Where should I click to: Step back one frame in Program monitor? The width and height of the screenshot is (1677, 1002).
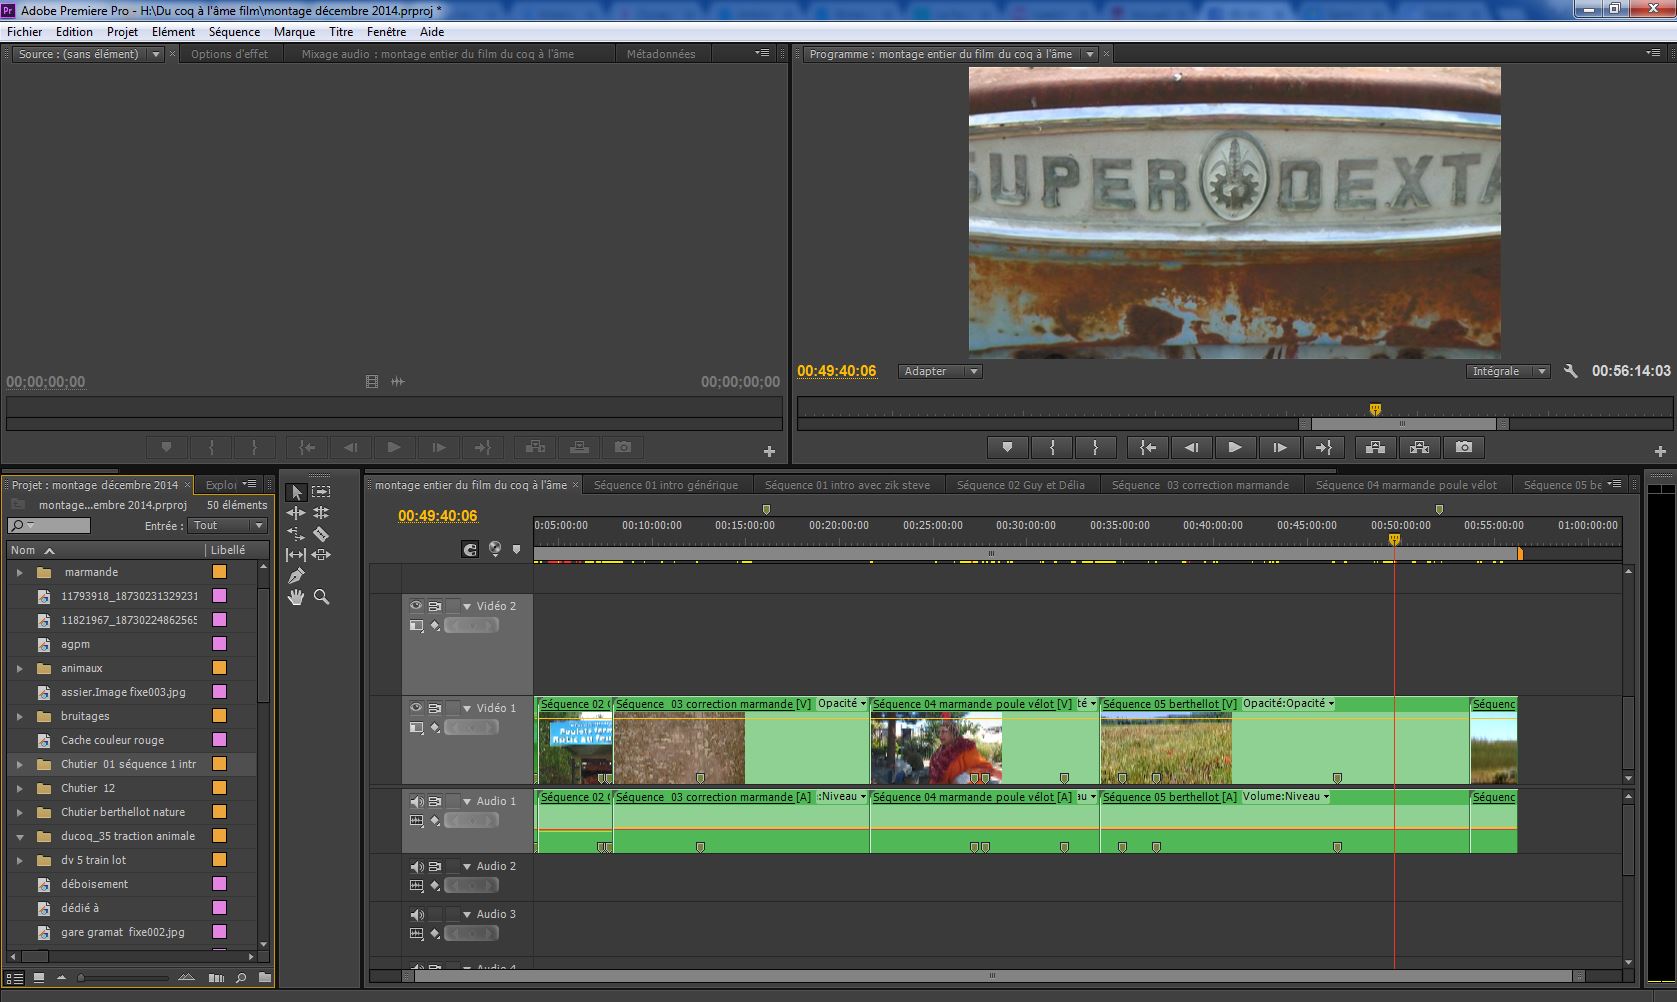(1191, 448)
